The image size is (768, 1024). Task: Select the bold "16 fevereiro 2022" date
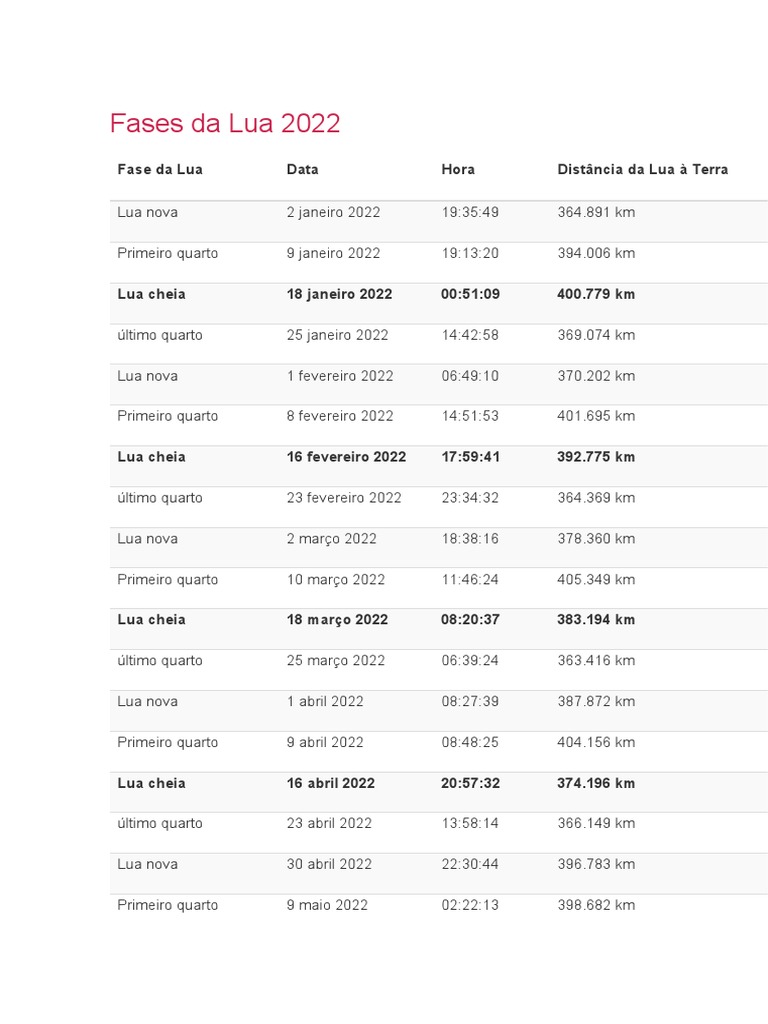pyautogui.click(x=346, y=457)
